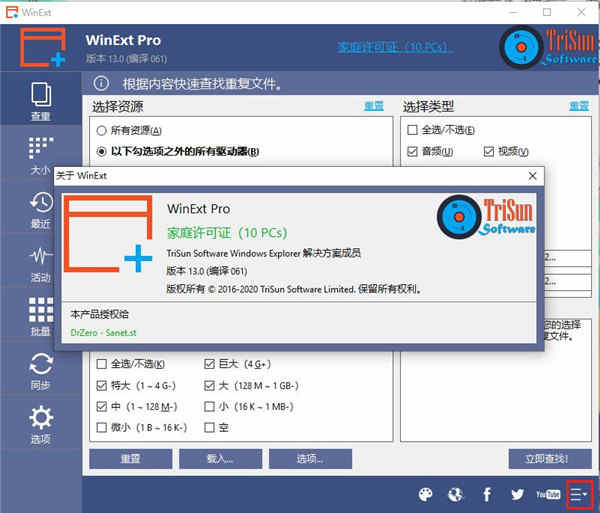Click the green 家庭许可证 (10 PCs) text in the dialog
600x513 pixels.
(x=227, y=233)
